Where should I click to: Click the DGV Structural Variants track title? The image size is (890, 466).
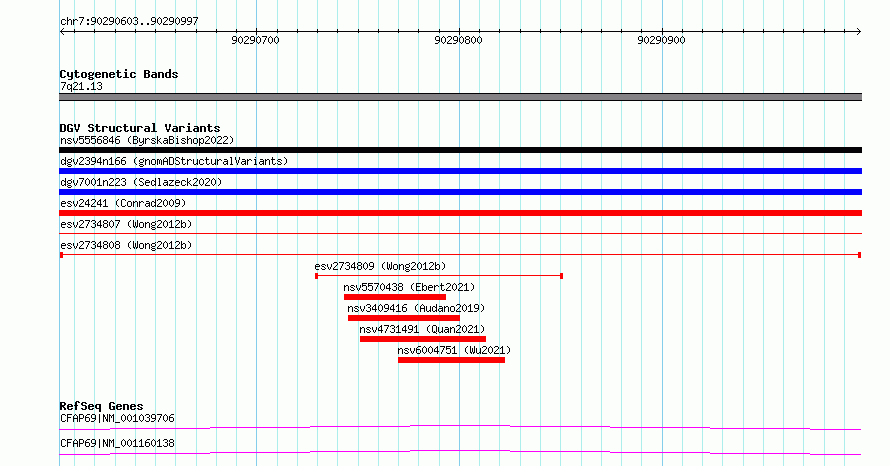coord(140,128)
